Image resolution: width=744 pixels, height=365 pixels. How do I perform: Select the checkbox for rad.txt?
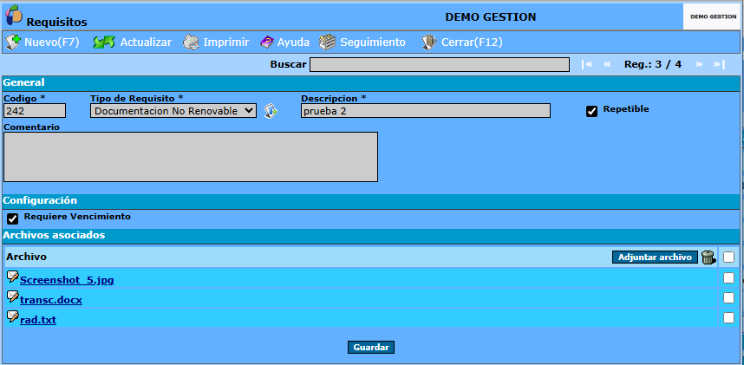point(728,318)
